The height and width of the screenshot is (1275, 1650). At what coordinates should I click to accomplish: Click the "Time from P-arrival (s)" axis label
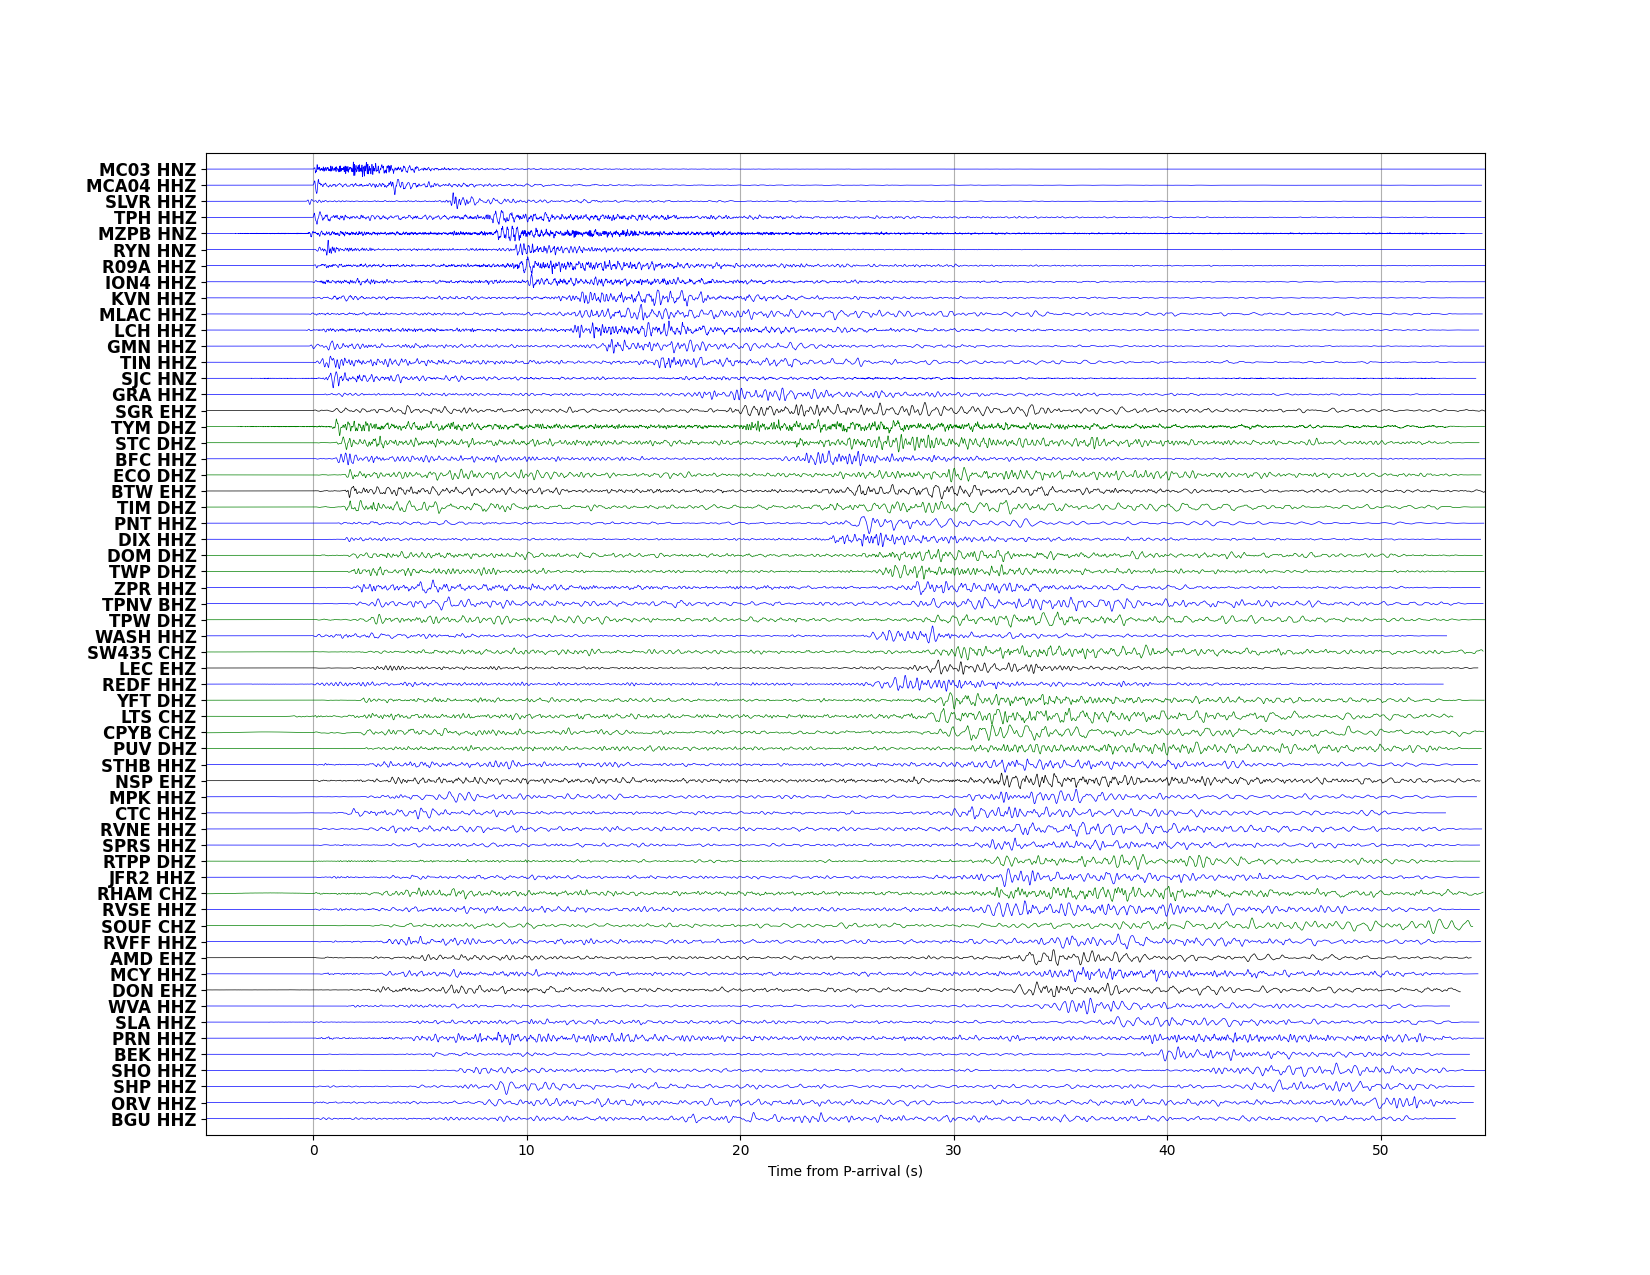point(845,1171)
